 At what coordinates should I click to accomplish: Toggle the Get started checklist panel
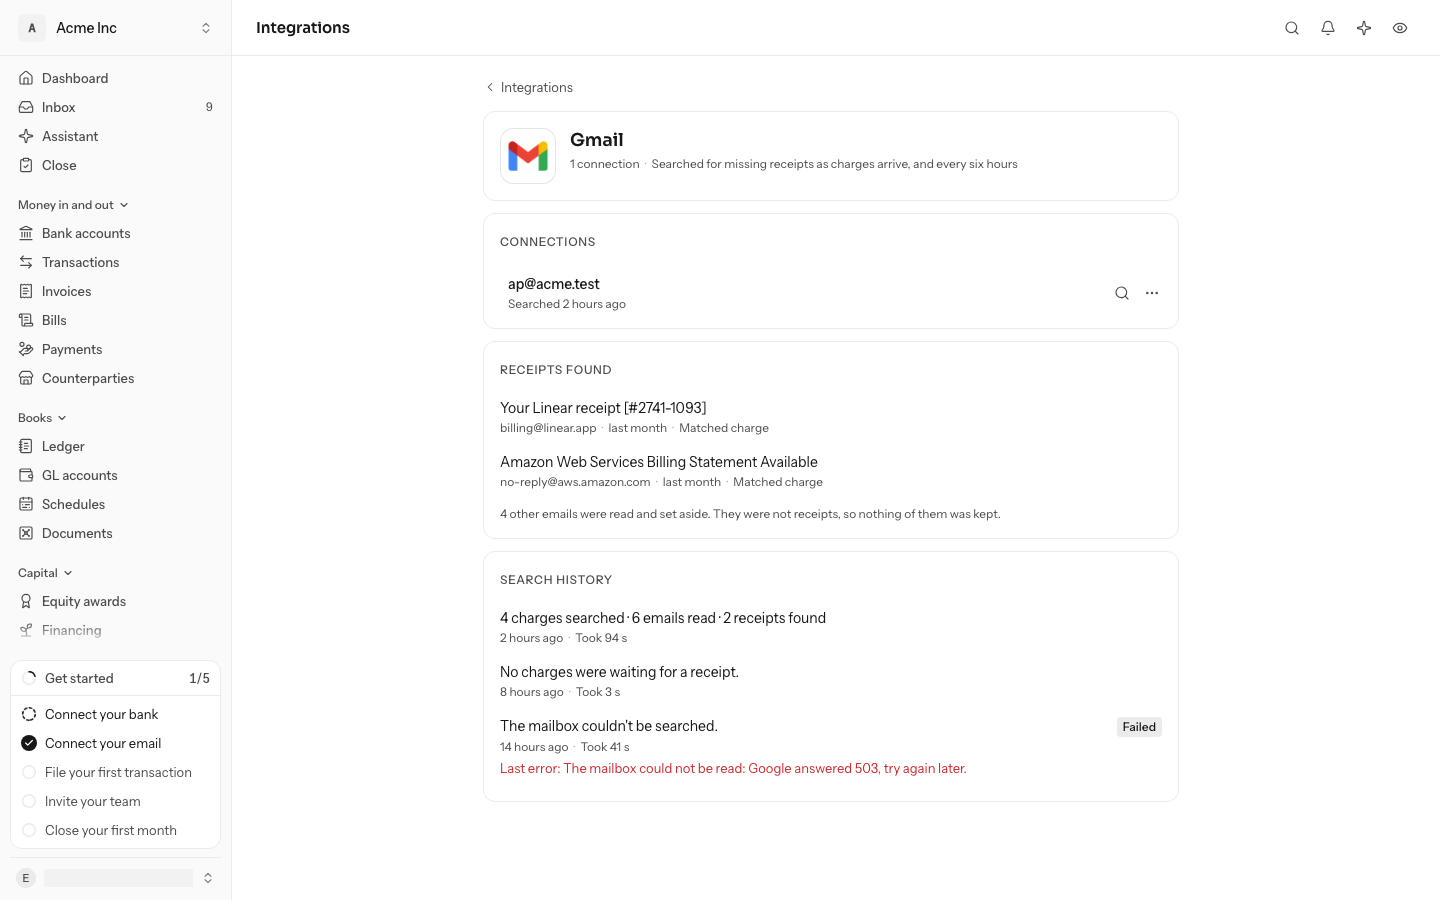116,678
